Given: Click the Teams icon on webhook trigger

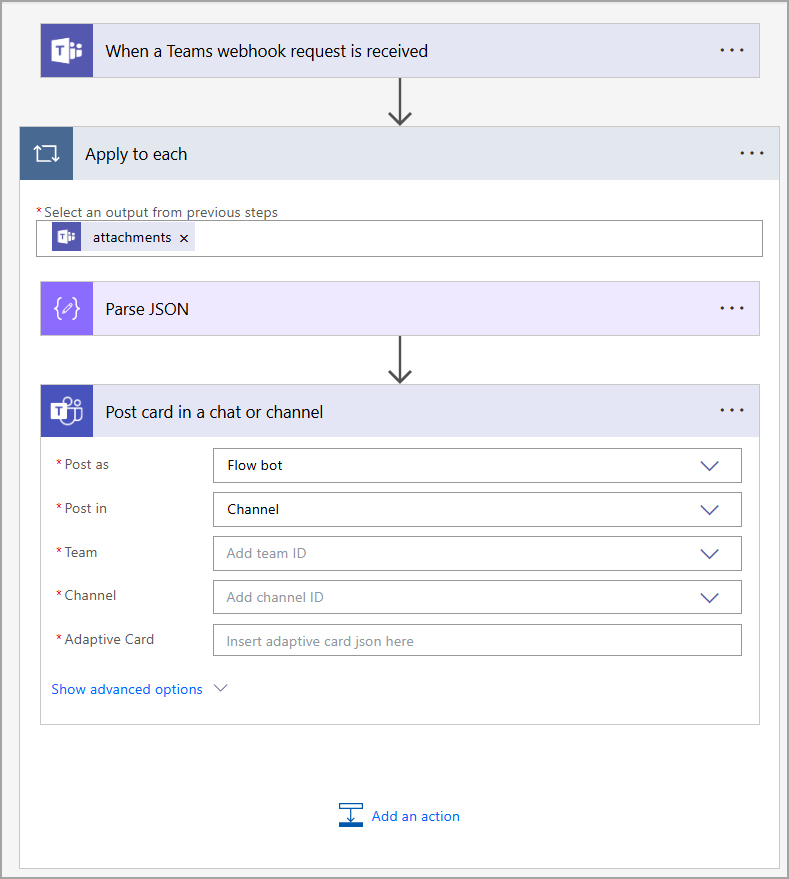Looking at the screenshot, I should [x=67, y=50].
